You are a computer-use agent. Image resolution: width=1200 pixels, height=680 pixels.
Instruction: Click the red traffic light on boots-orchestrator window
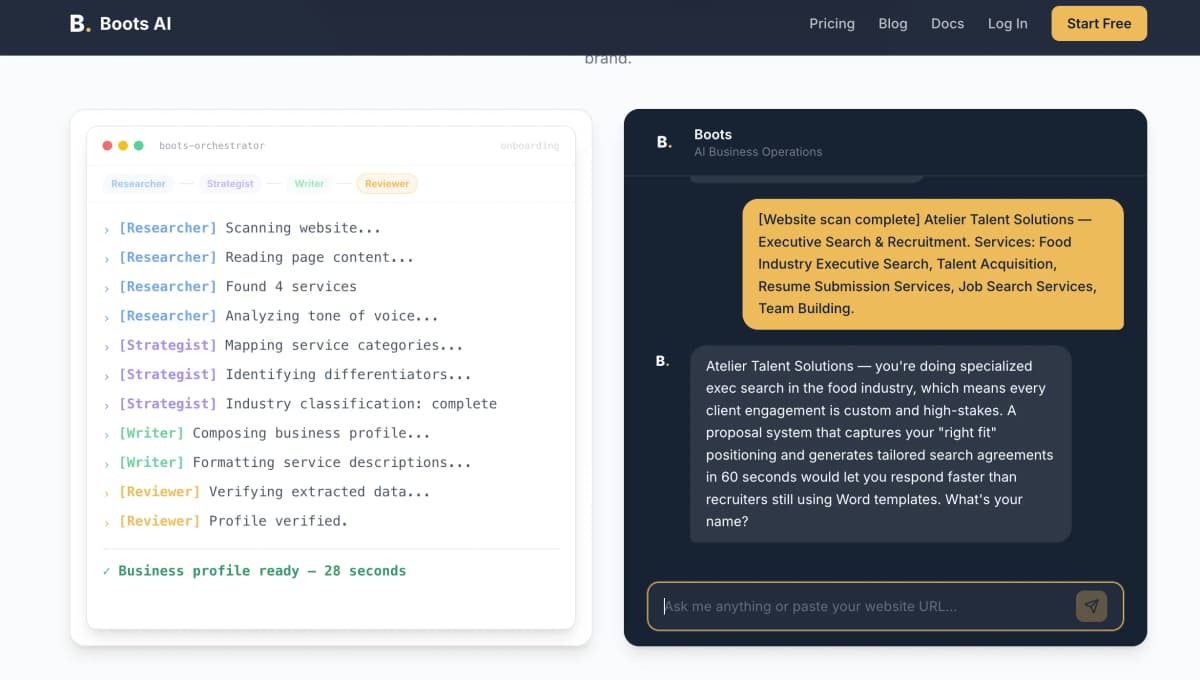tap(107, 145)
